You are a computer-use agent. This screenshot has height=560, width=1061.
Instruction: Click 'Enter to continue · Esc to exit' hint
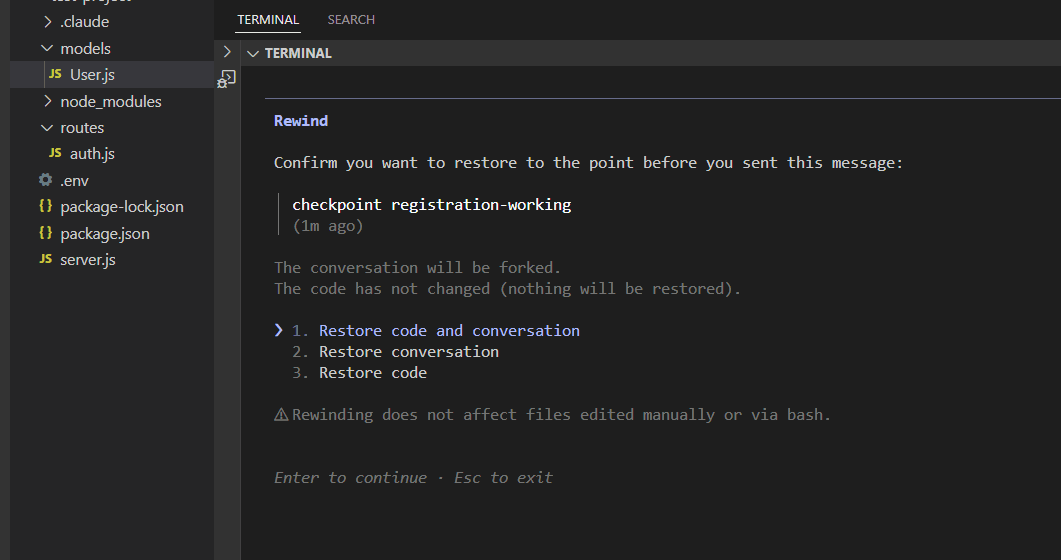tap(413, 477)
